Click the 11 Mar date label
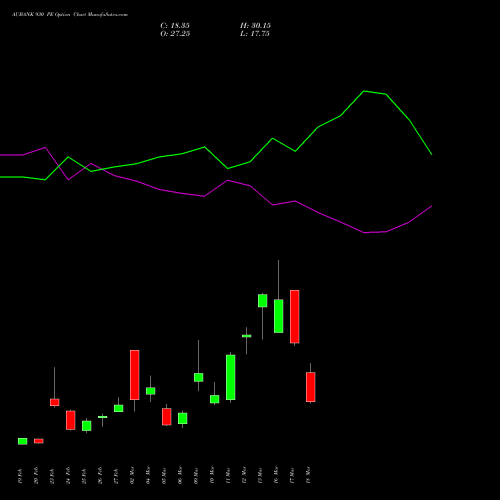The image size is (500, 500). tap(228, 475)
